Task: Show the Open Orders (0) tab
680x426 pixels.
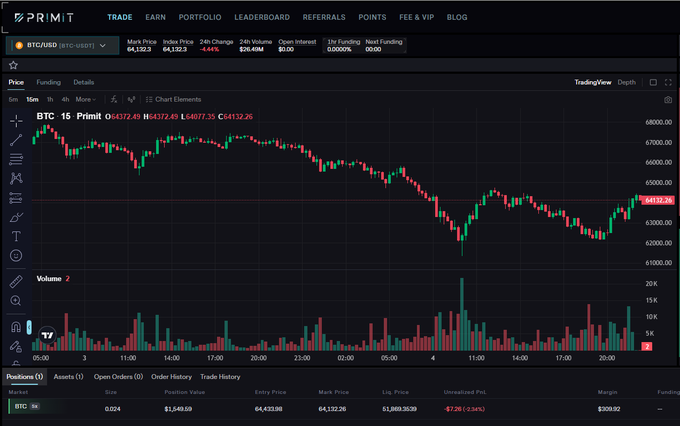Action: coord(118,377)
